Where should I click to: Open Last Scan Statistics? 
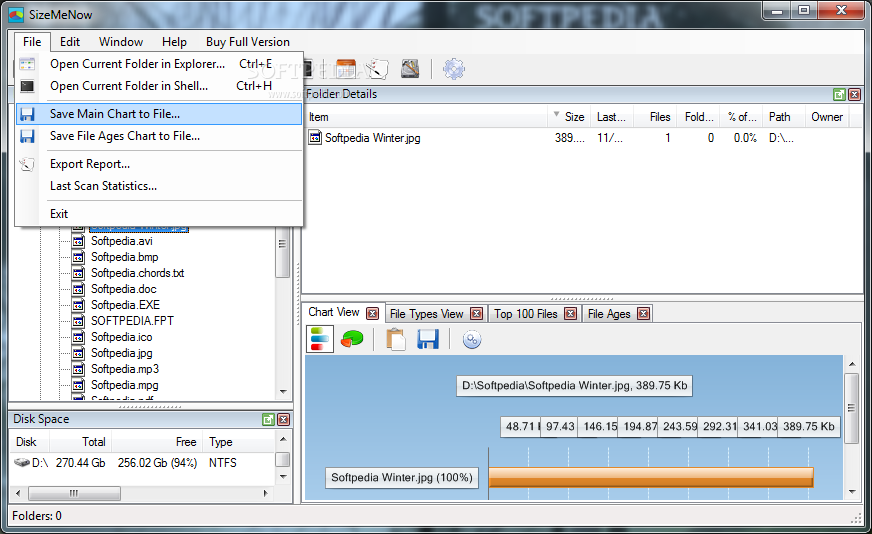(x=160, y=186)
